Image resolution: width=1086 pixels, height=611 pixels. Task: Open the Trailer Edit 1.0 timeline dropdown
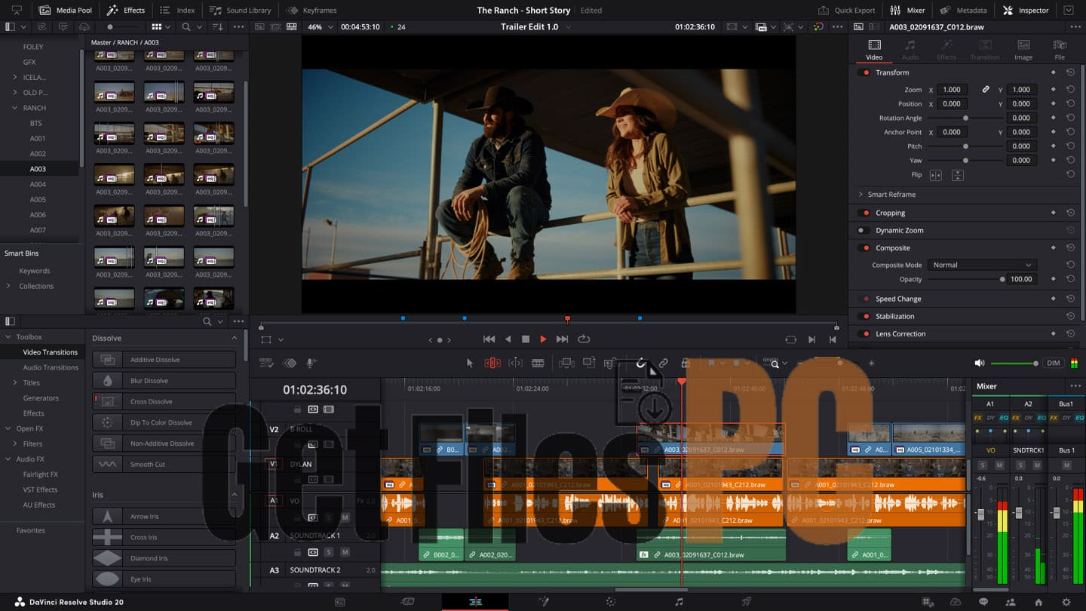point(535,27)
